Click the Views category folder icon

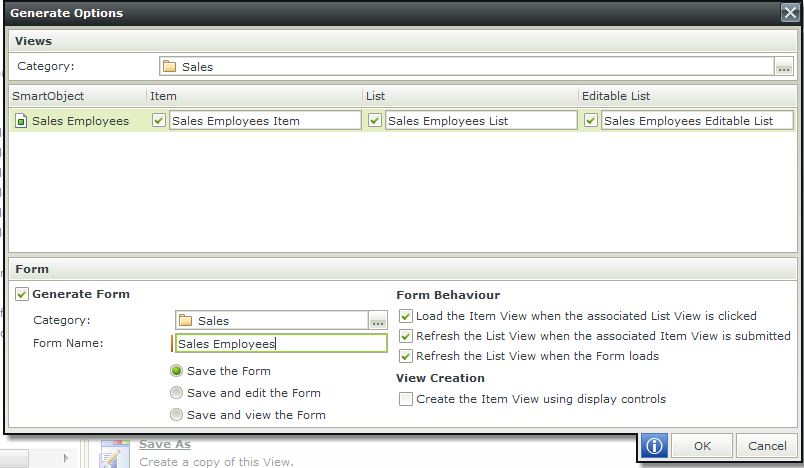coord(169,66)
